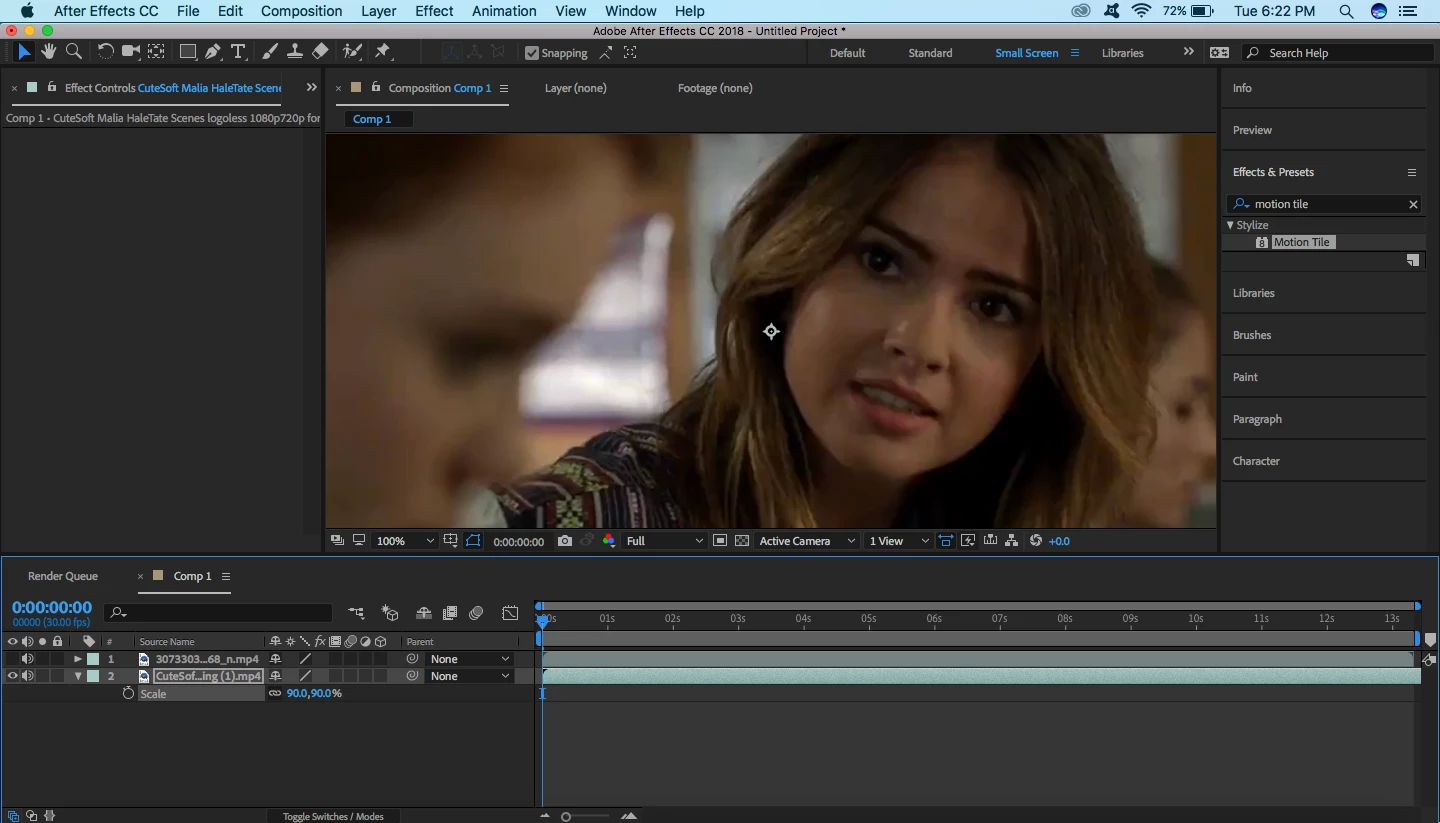Select the Pen tool in toolbar
Screen dimensions: 1440x823
213,51
